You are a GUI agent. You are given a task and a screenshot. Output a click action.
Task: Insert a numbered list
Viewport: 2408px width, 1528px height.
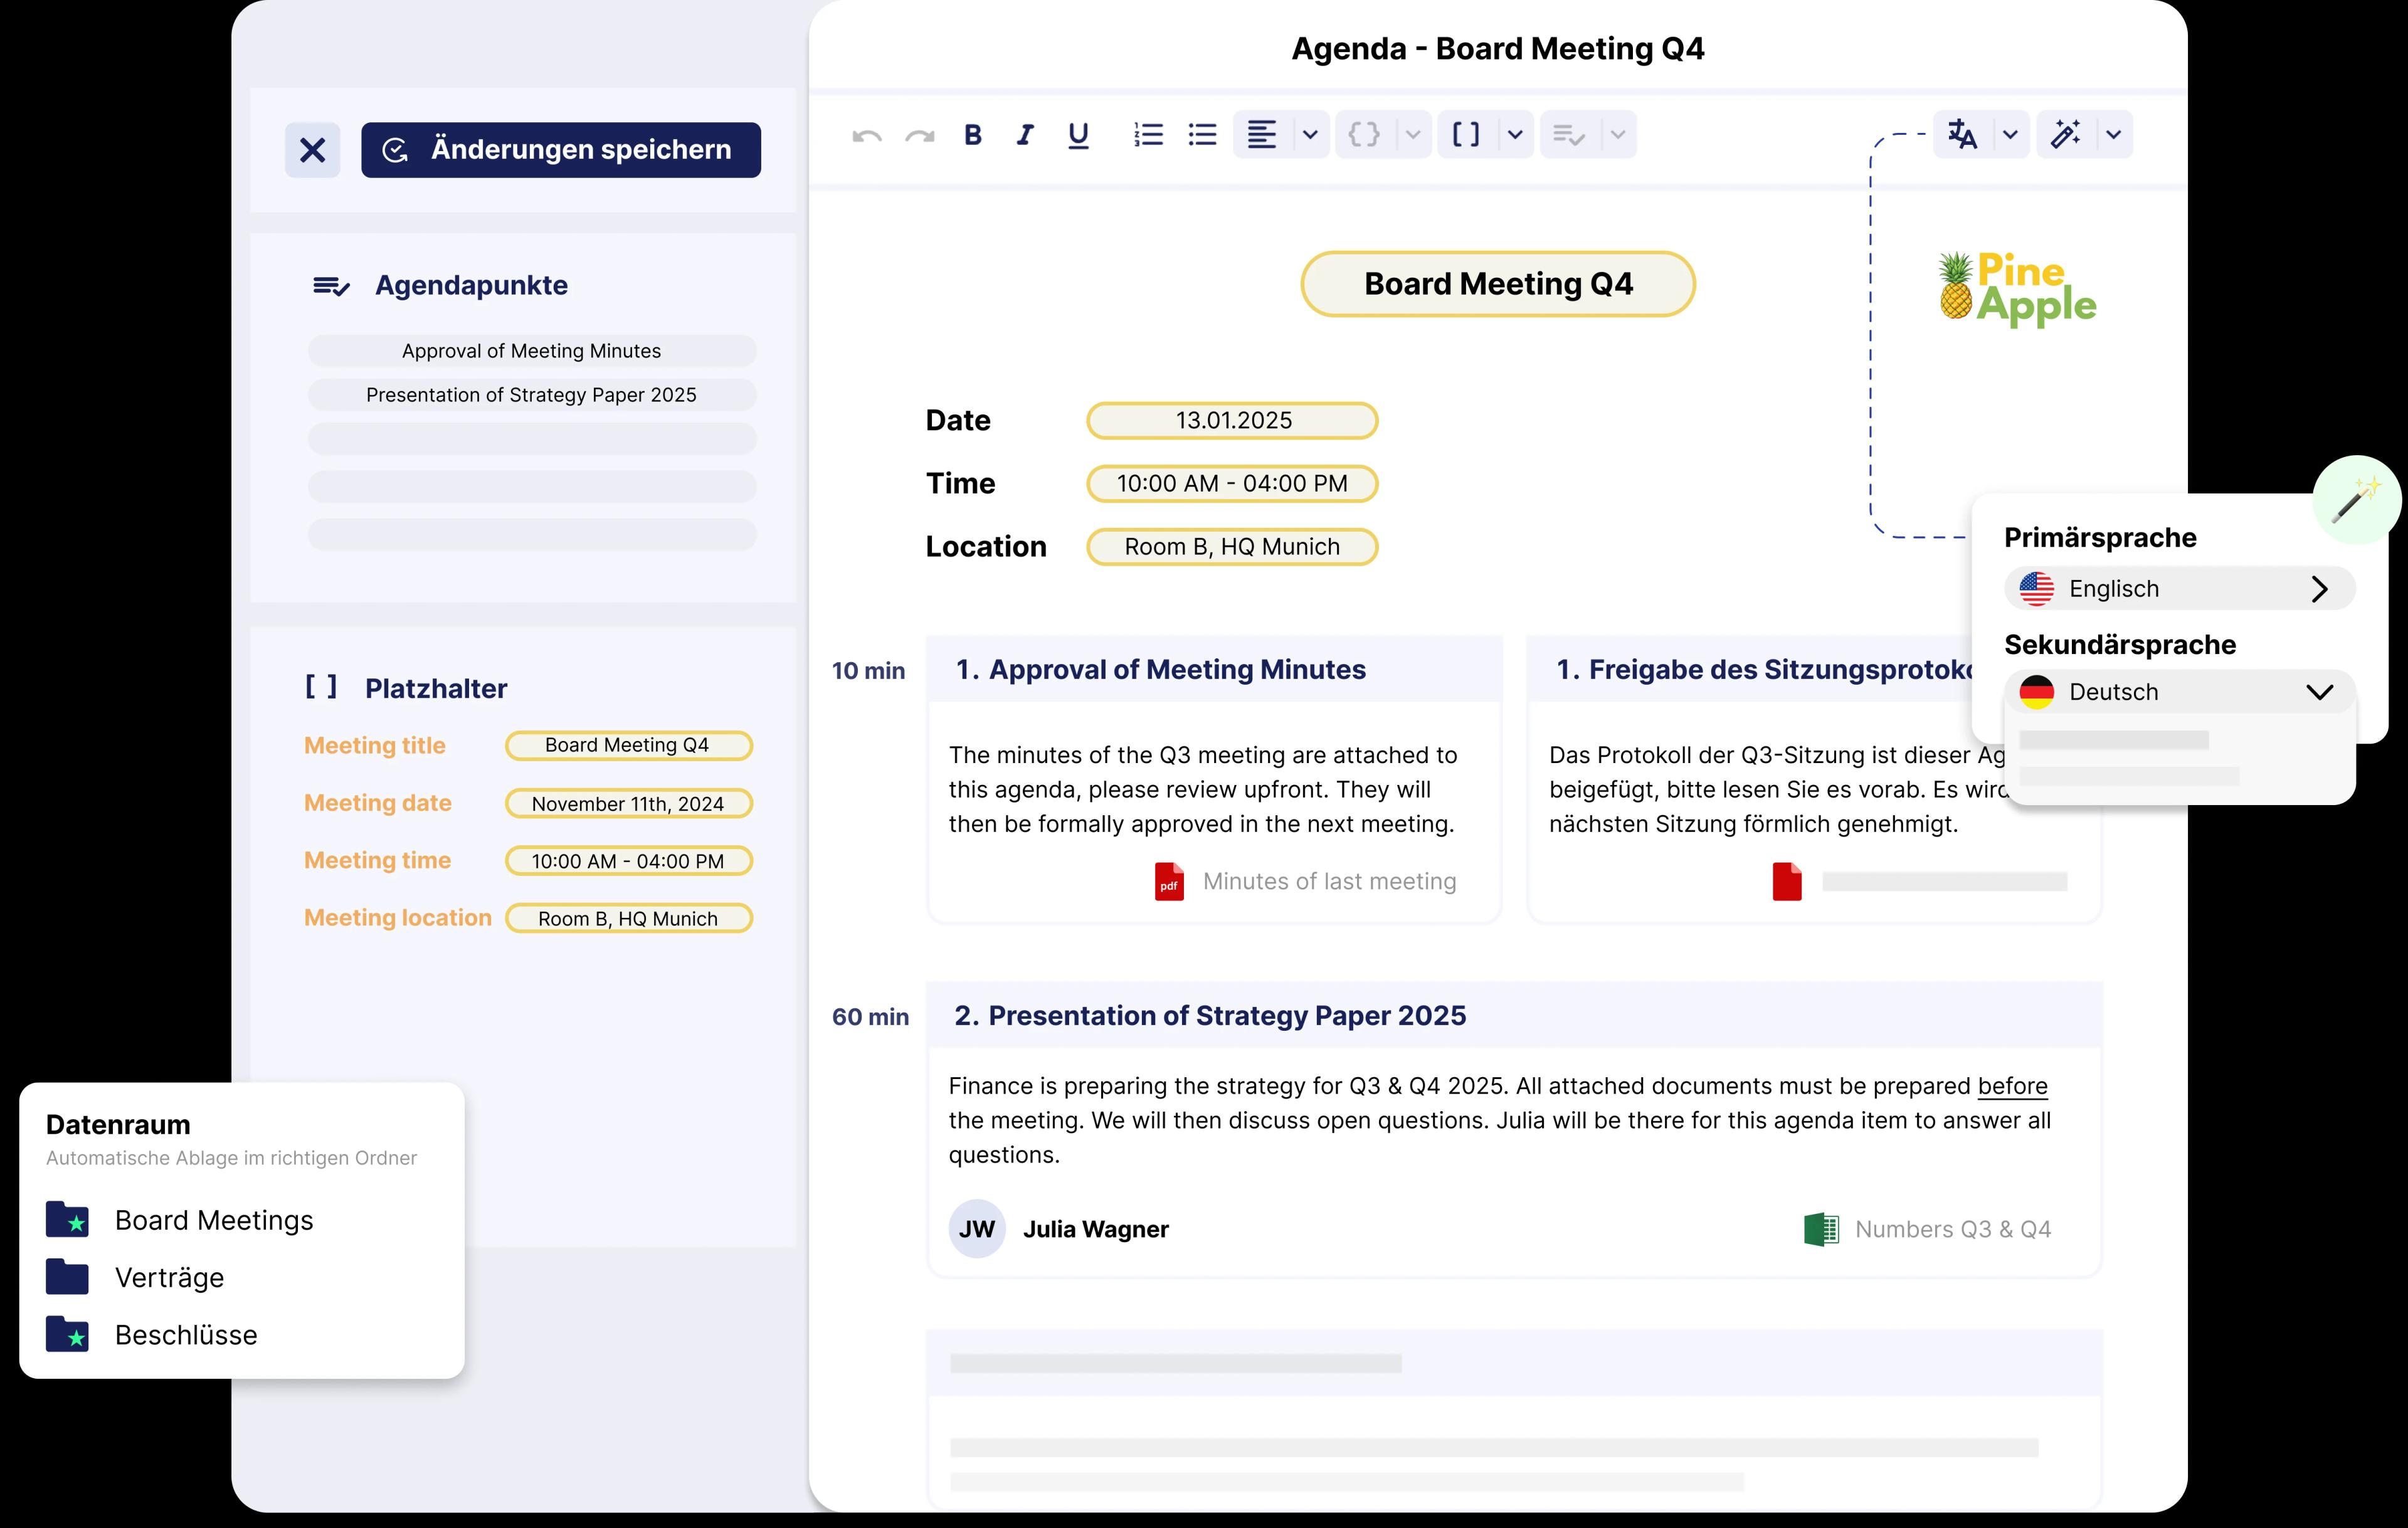1148,135
